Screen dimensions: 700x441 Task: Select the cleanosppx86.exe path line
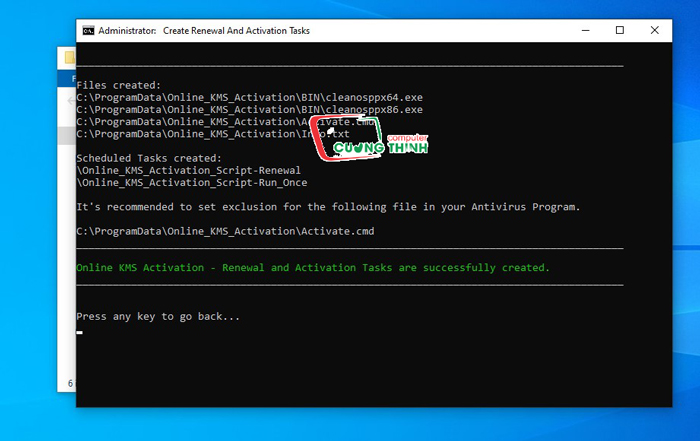coord(250,109)
